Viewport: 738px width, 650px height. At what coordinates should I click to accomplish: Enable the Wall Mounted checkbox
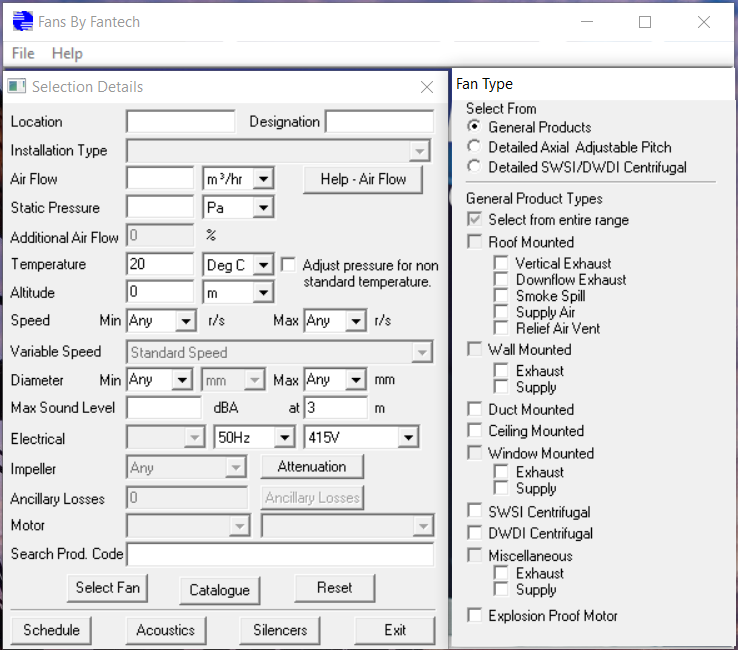pos(475,350)
